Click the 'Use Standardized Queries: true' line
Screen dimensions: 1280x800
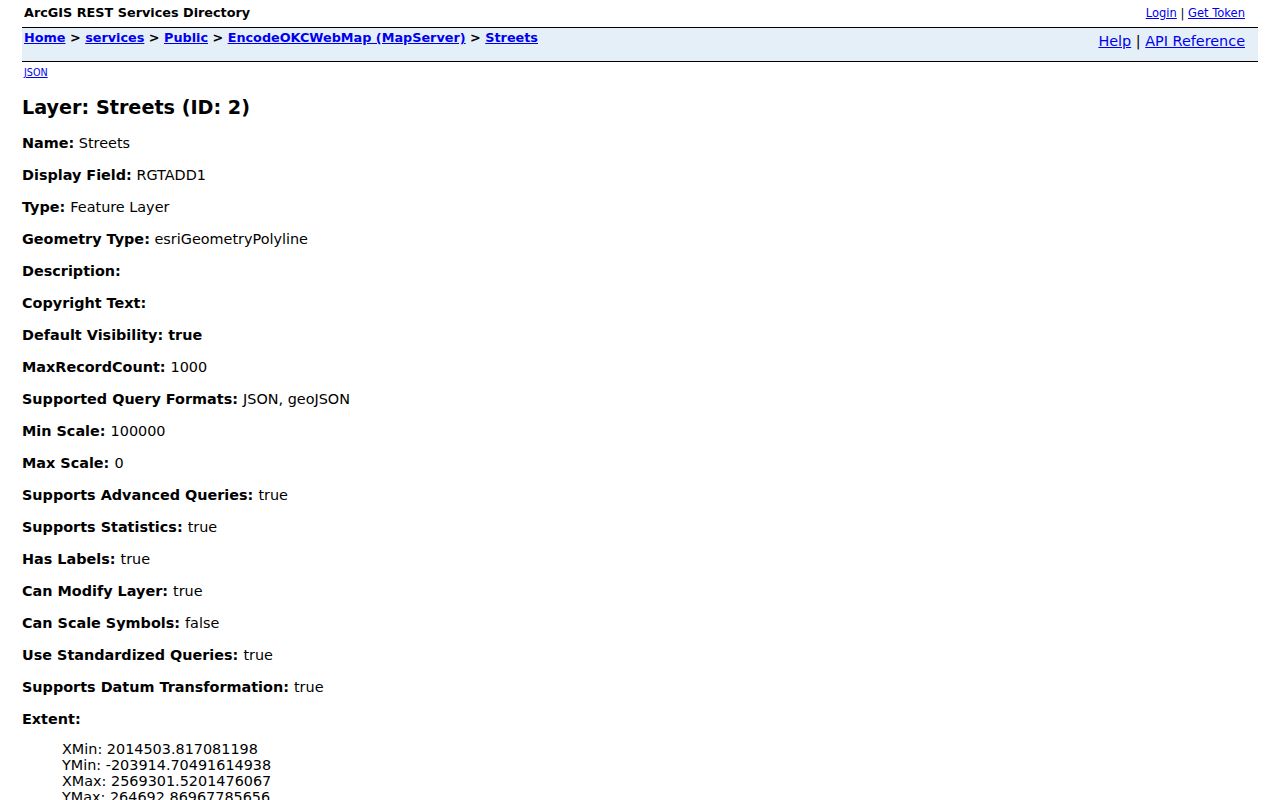[147, 655]
